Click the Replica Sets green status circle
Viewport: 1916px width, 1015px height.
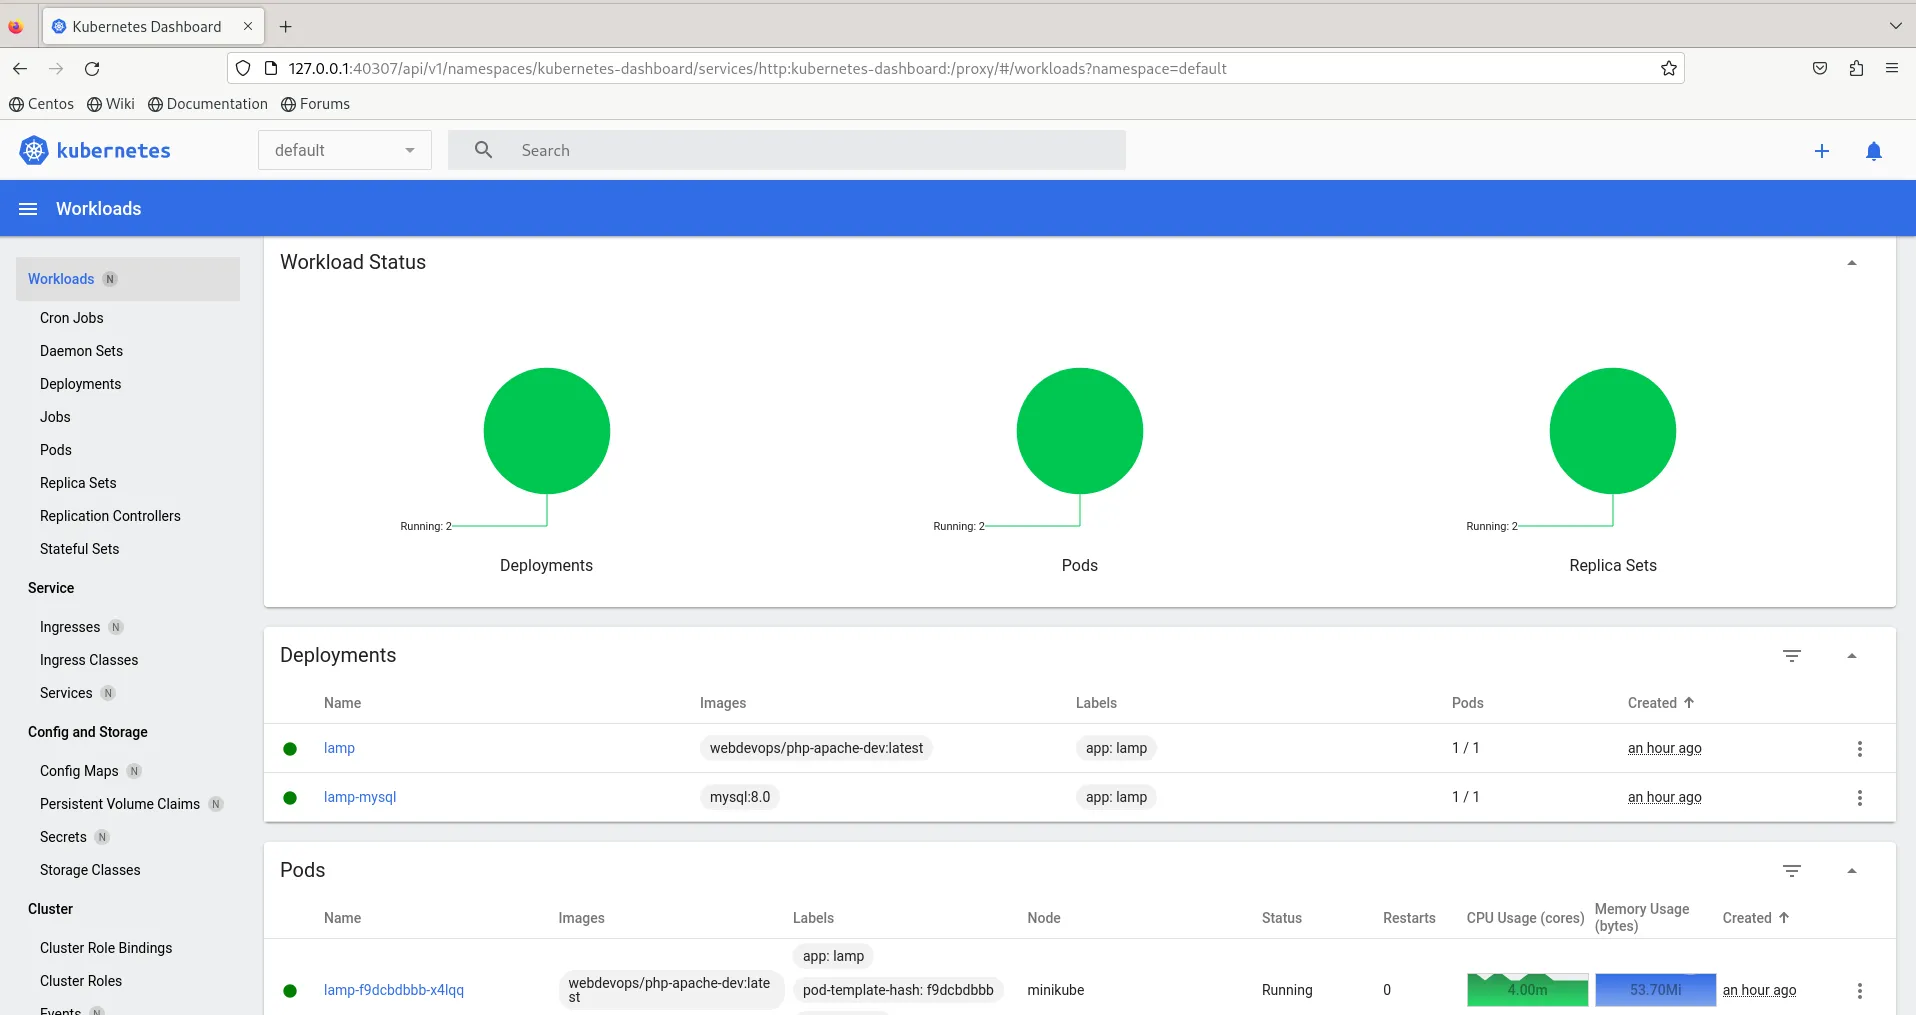(x=1613, y=431)
